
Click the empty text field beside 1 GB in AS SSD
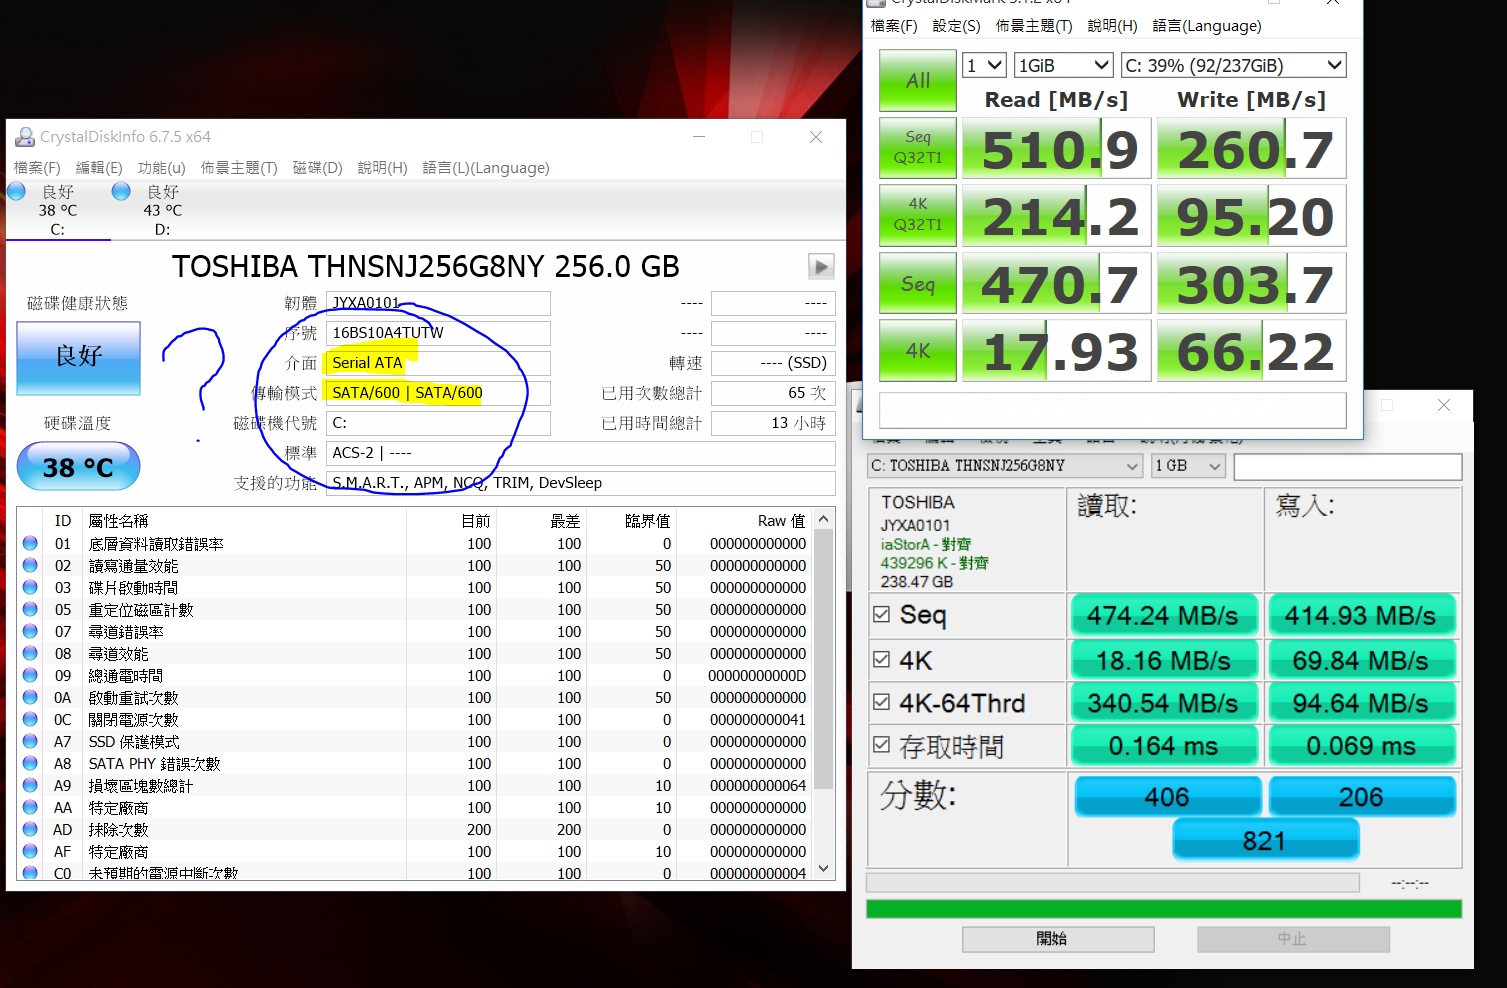coord(1347,466)
